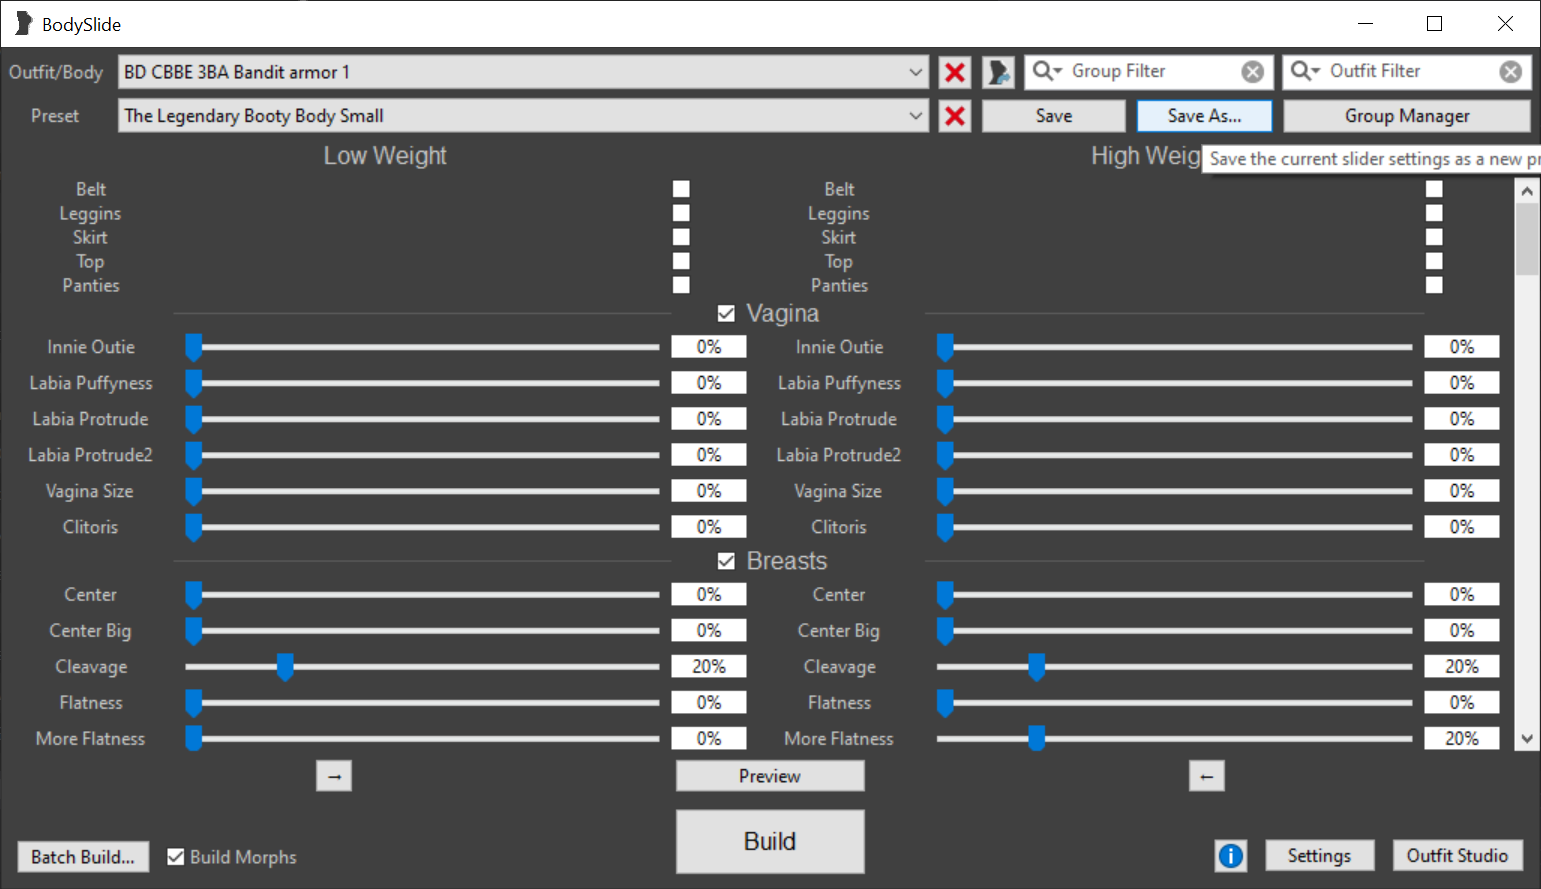Click the Low Weight Innie Outie slider
Screen dimensions: 1541x889
tap(422, 347)
